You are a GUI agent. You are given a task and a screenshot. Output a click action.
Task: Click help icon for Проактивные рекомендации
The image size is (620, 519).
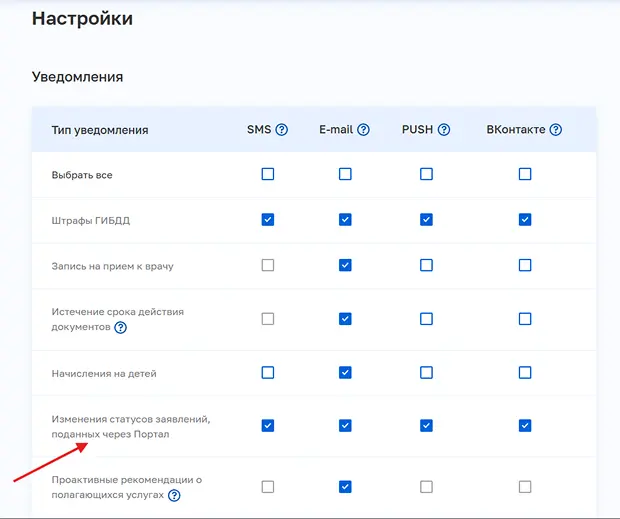coord(174,495)
